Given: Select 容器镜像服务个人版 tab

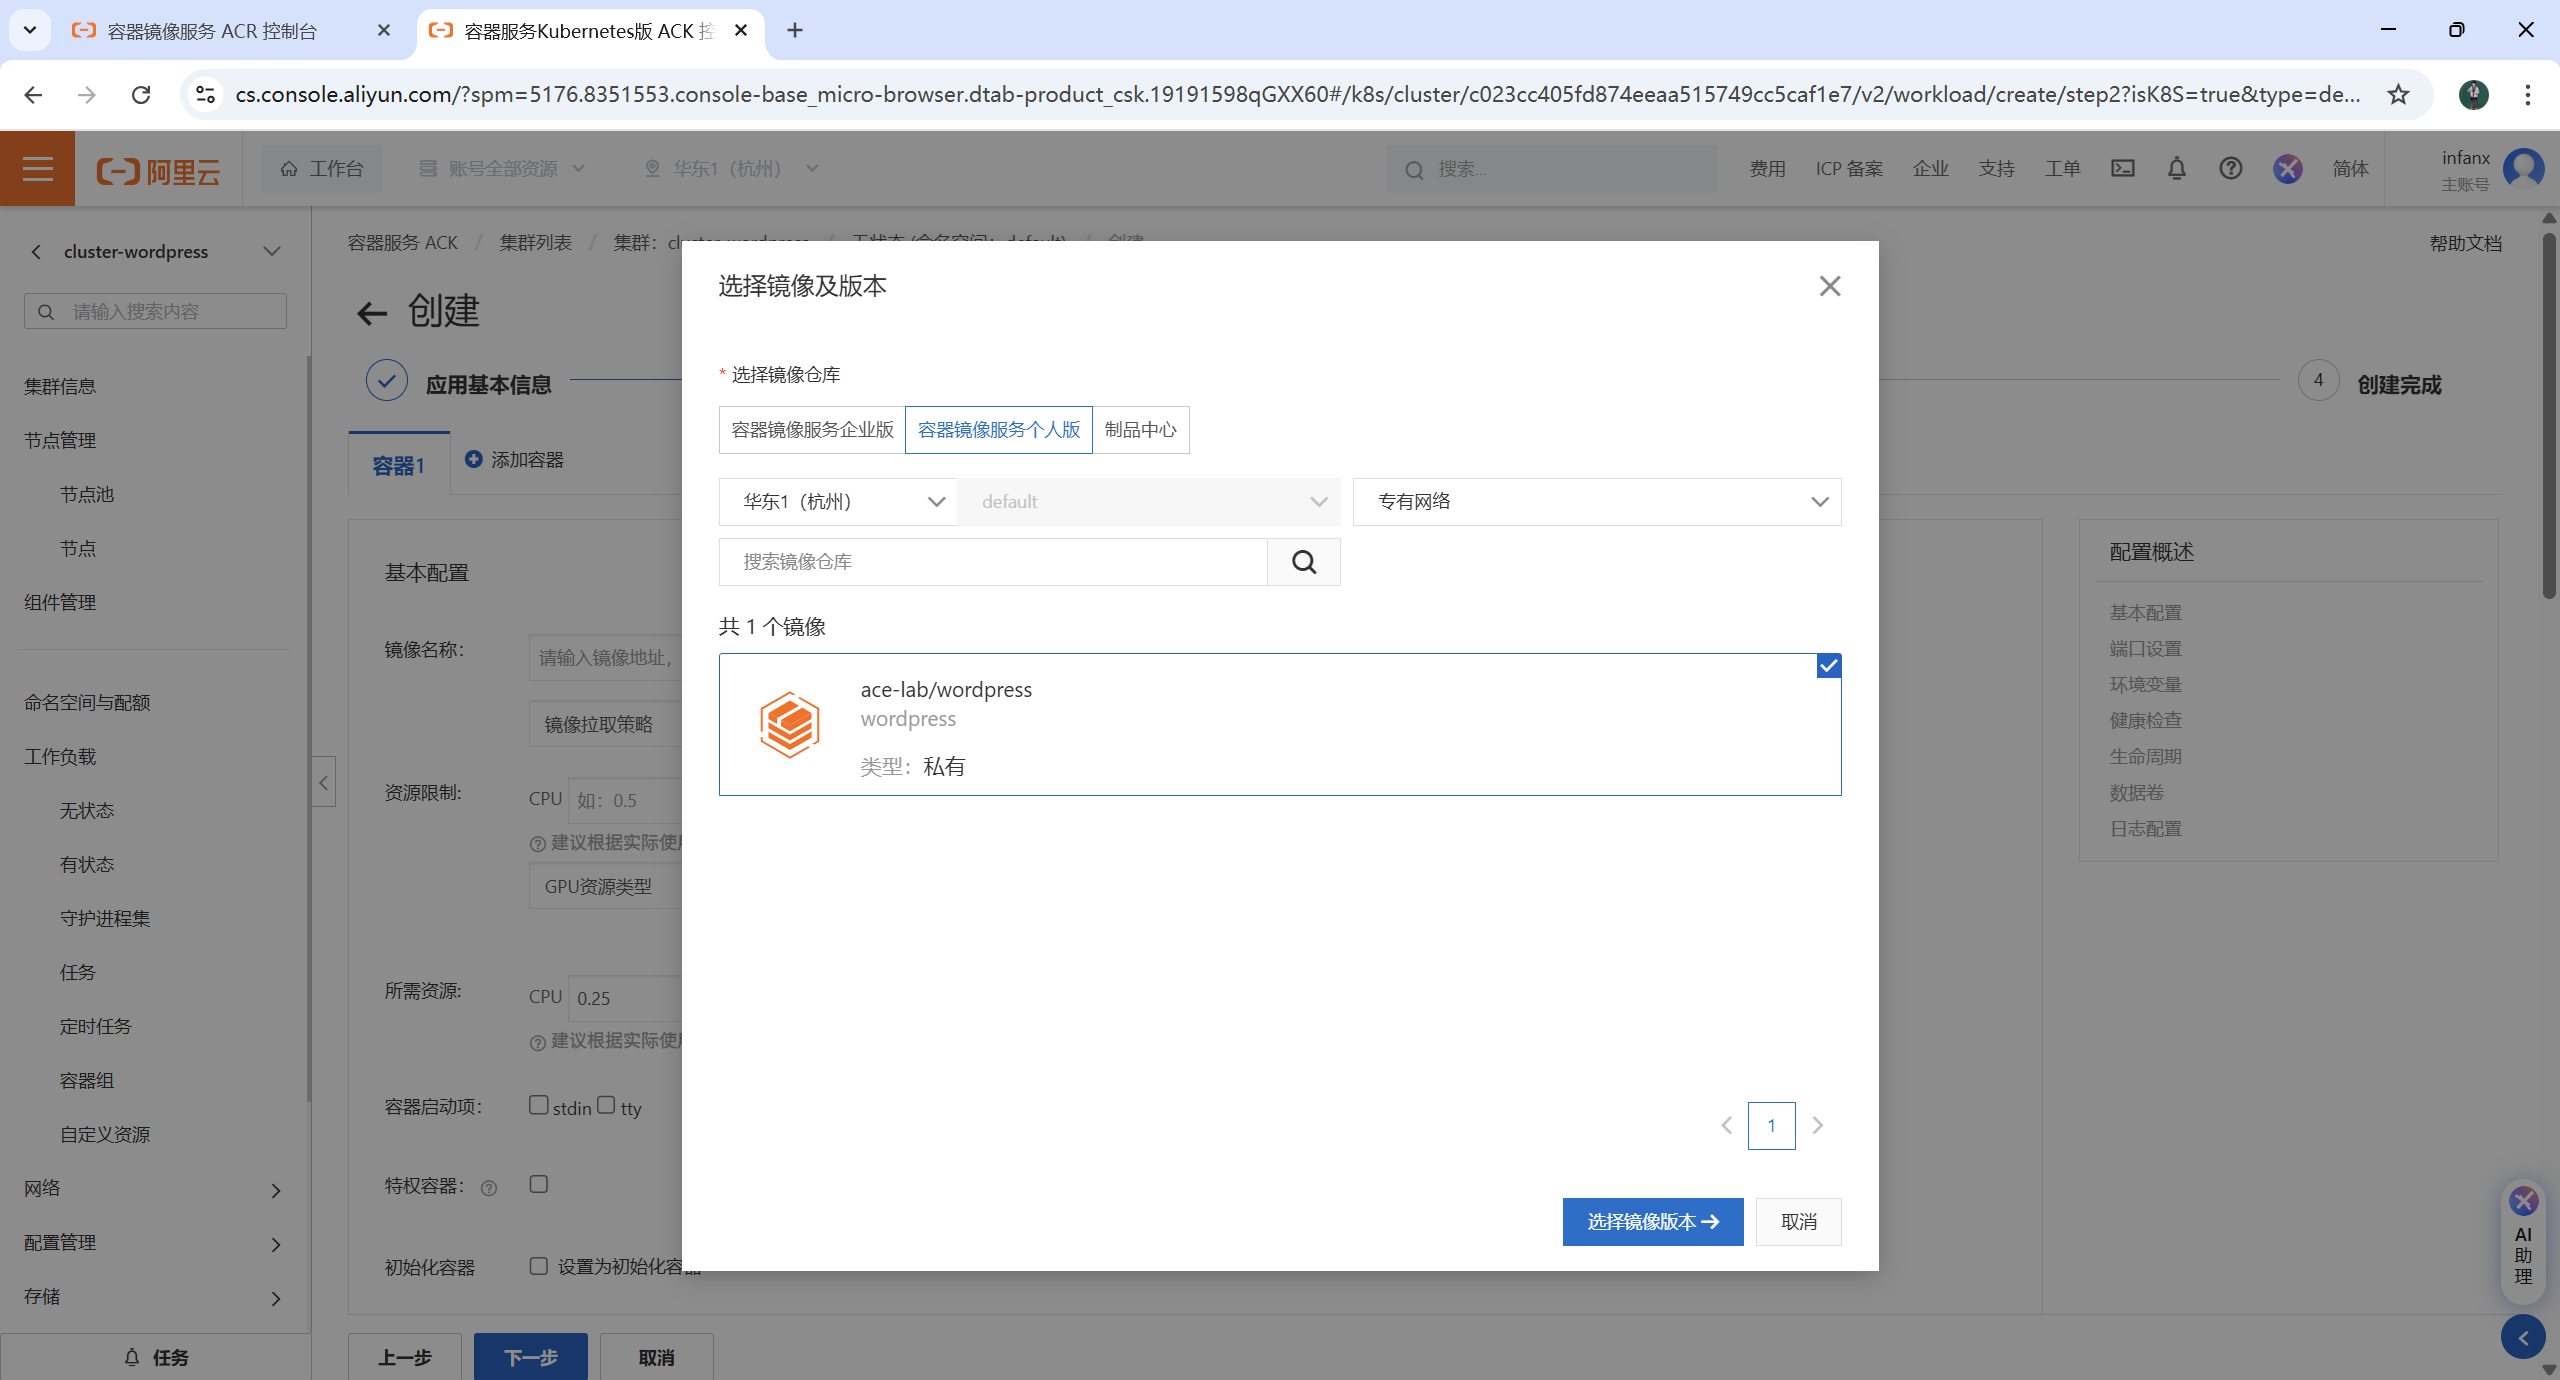Looking at the screenshot, I should [999, 430].
